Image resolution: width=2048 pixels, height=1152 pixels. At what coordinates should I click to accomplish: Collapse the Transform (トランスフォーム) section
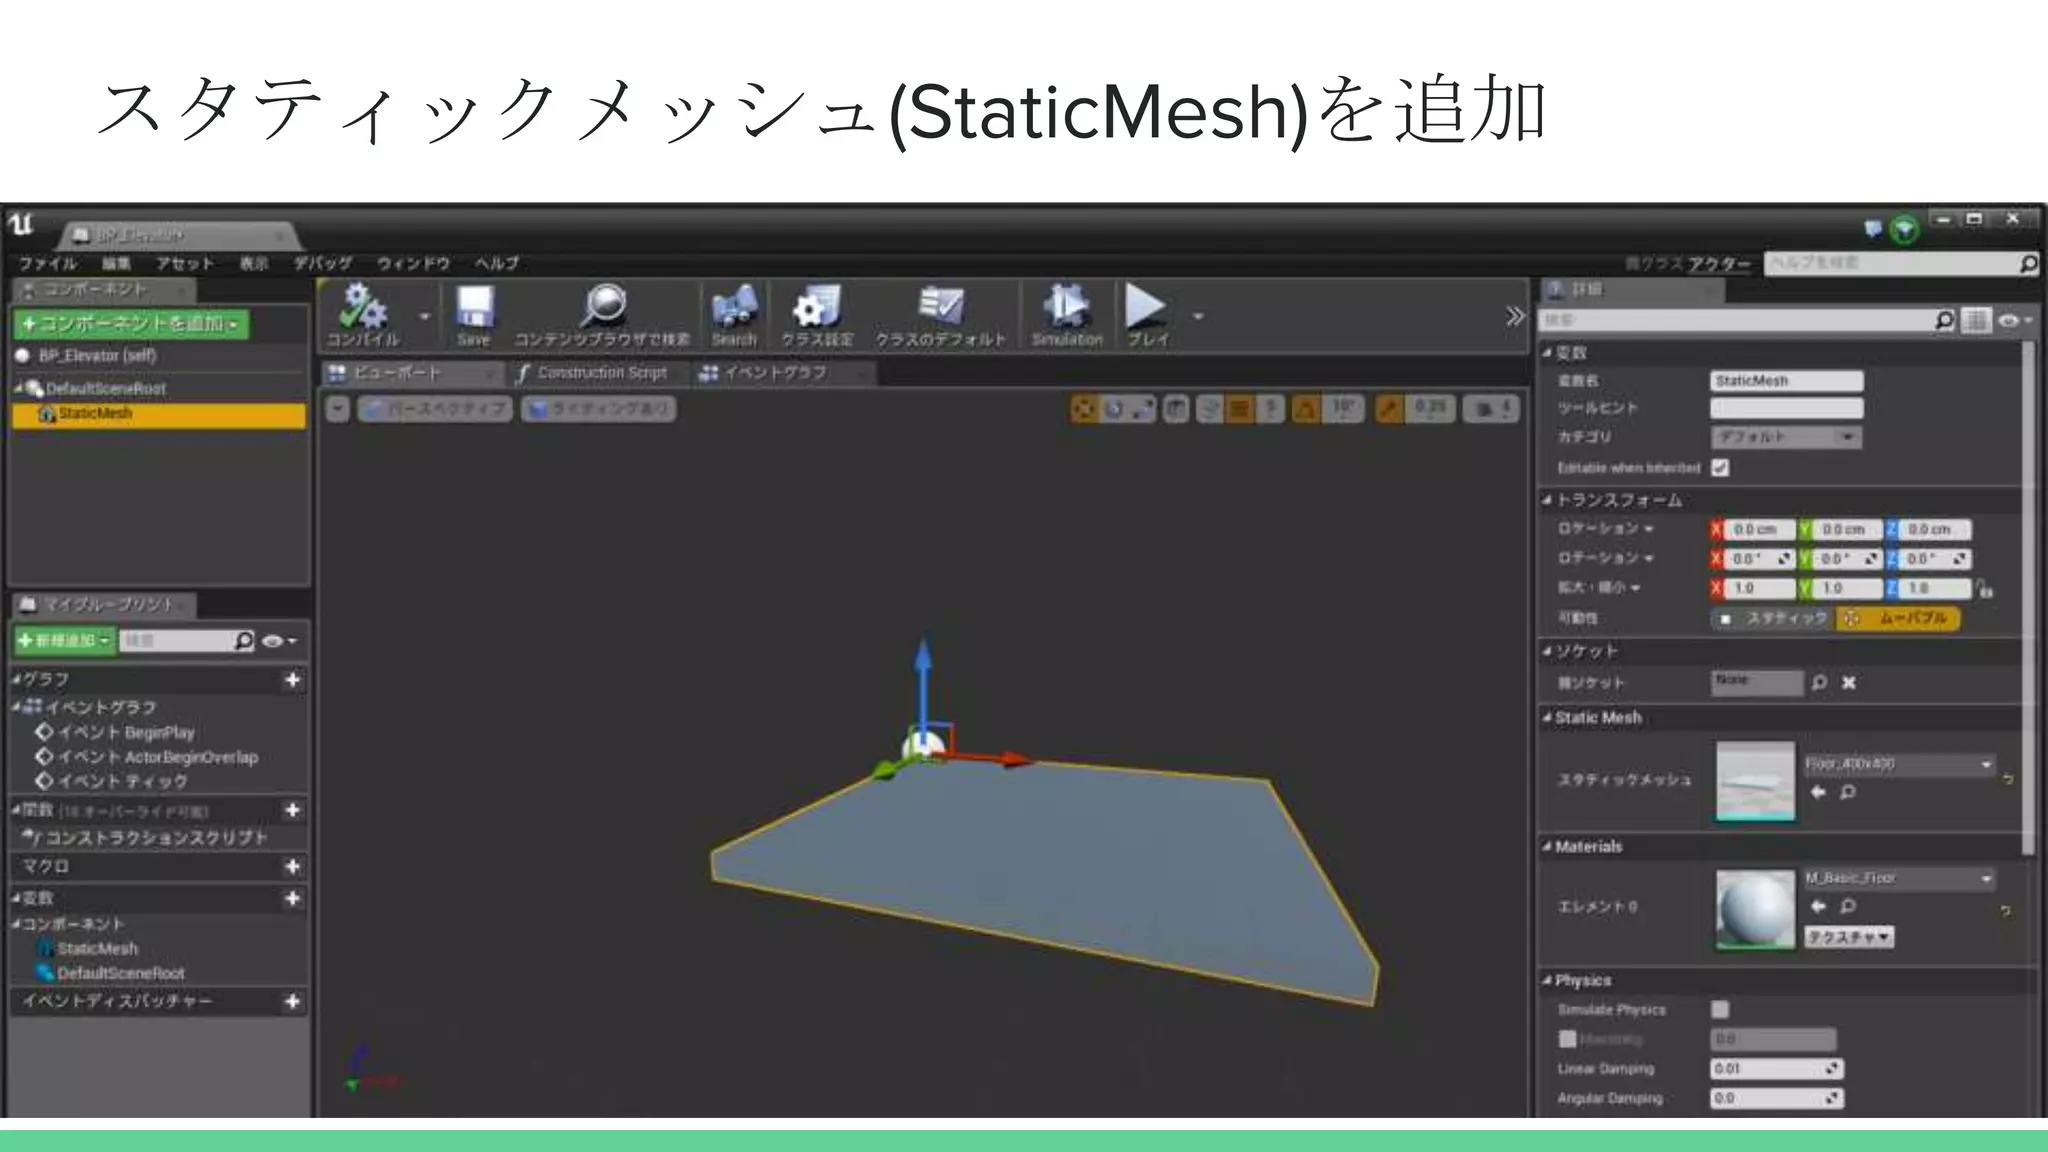tap(1547, 499)
